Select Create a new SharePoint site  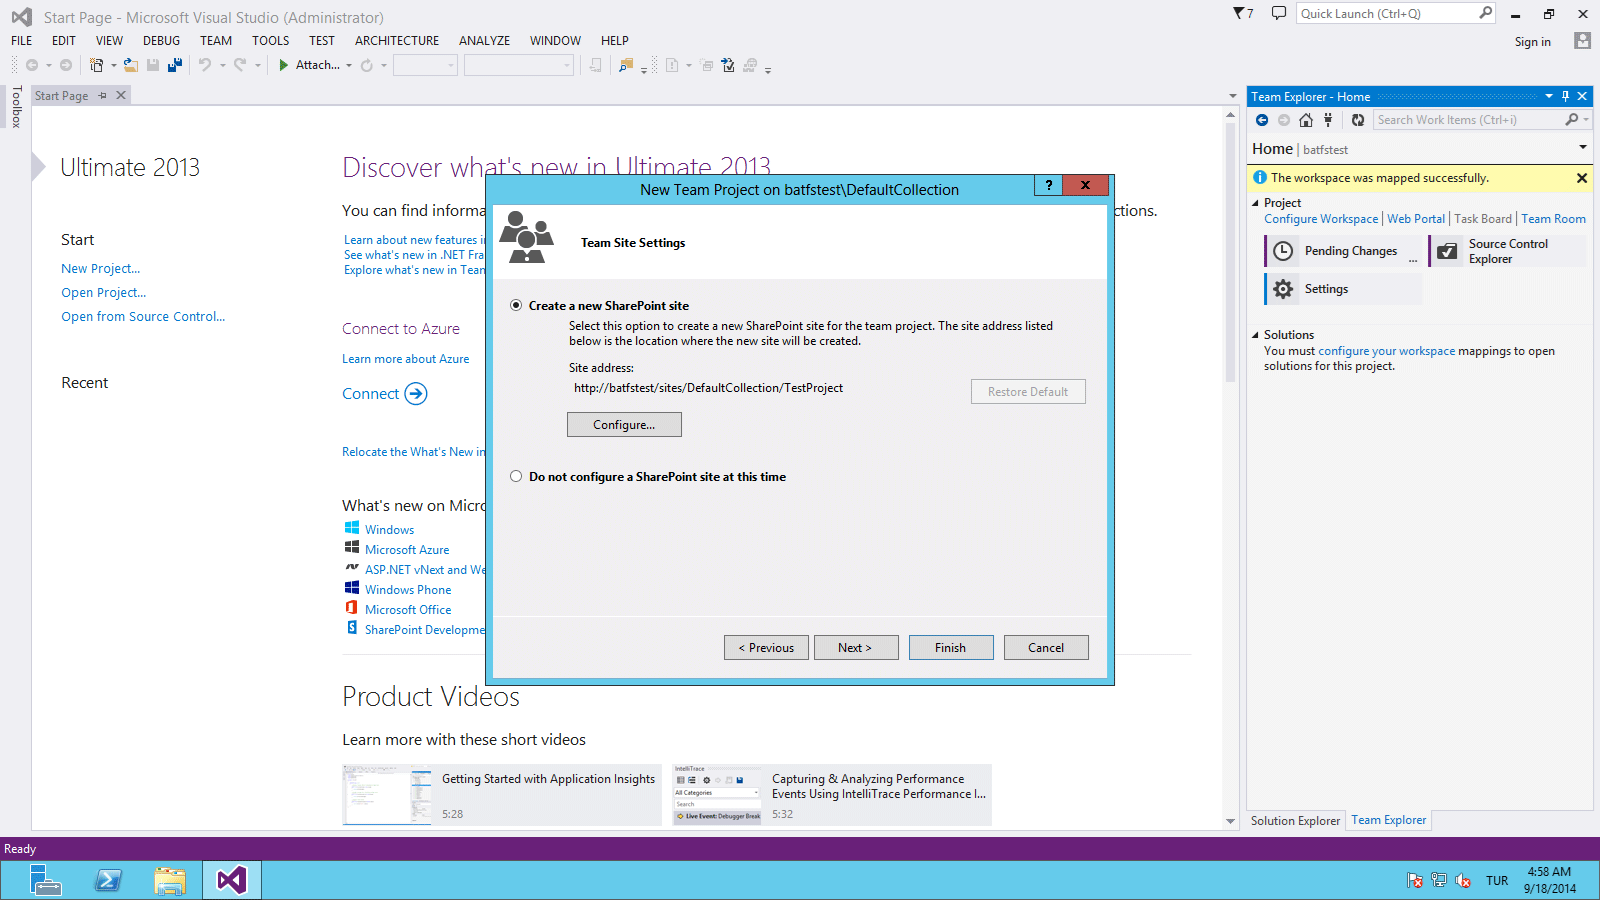click(x=516, y=305)
